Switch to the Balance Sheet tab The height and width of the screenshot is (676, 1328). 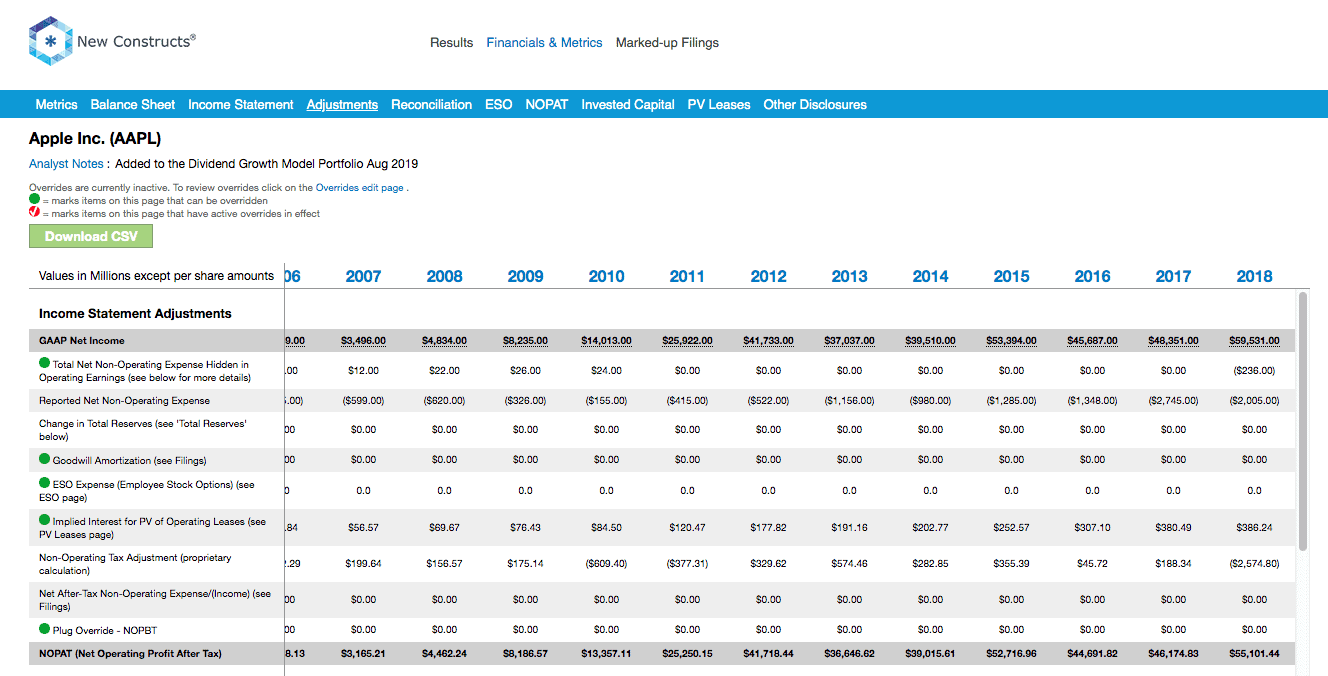[133, 104]
